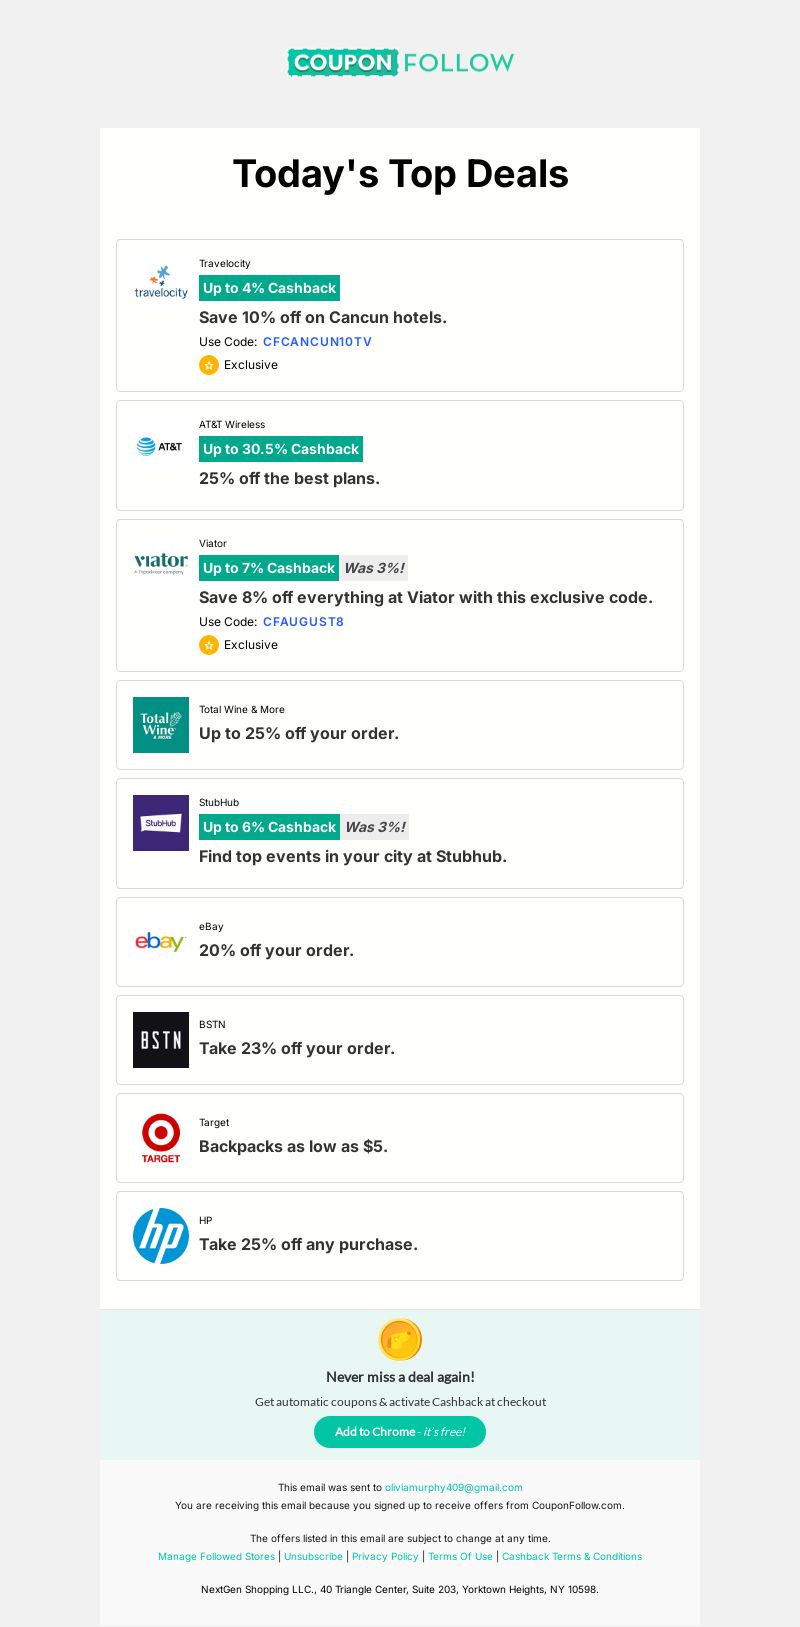The width and height of the screenshot is (800, 1627).
Task: Click the CouponFollow logo at top
Action: 400,62
